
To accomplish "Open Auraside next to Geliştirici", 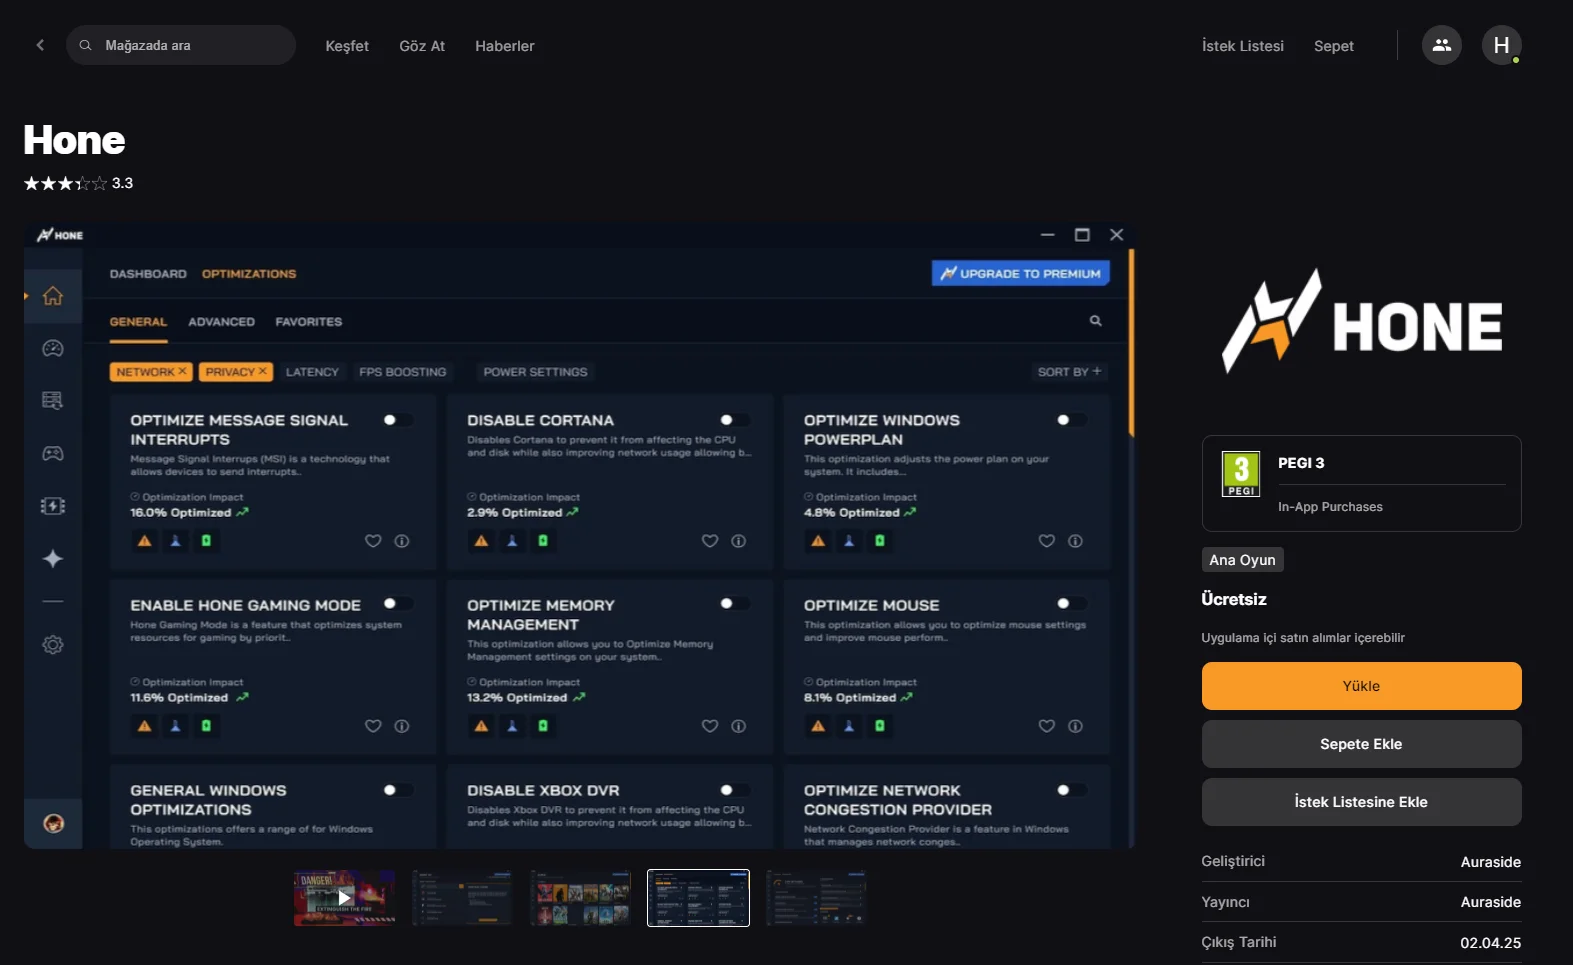I will coord(1491,862).
